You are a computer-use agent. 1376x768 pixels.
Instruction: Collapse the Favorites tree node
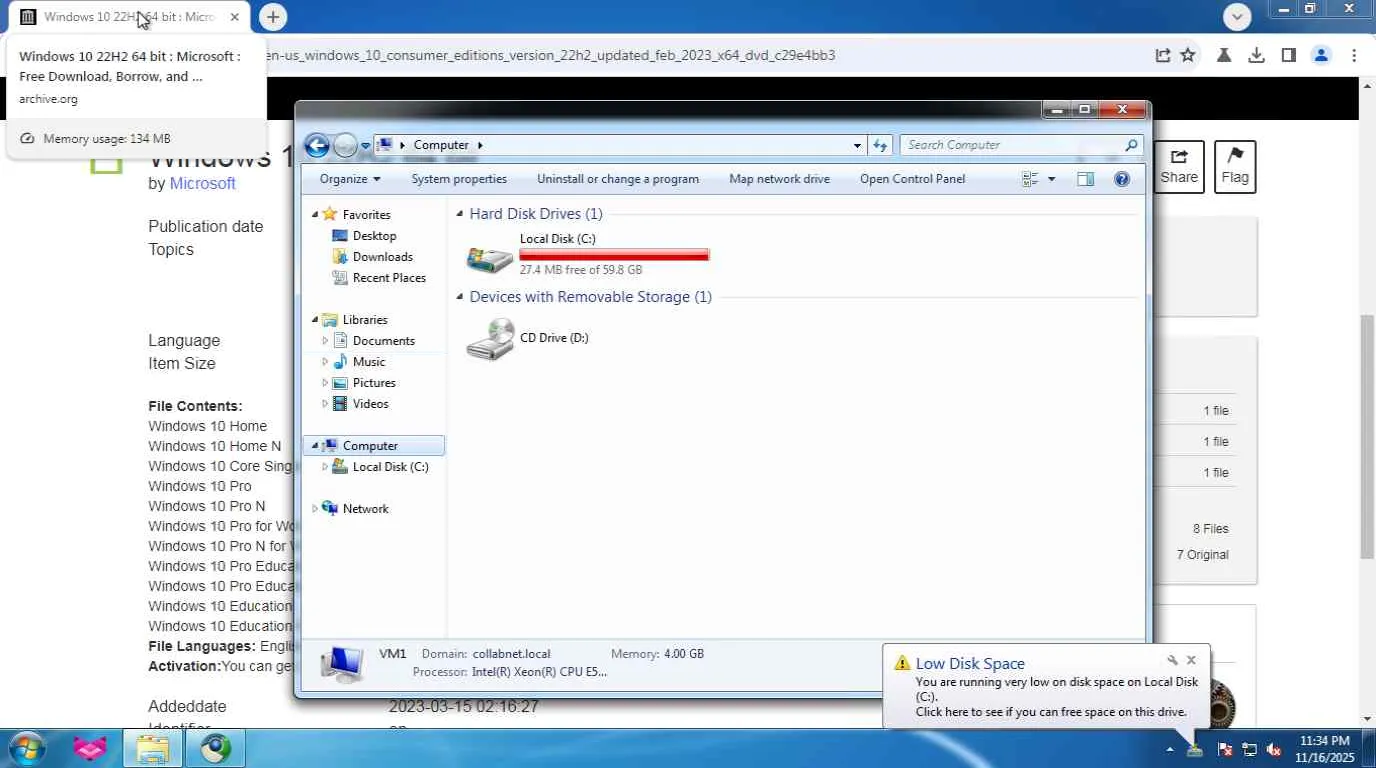point(315,215)
